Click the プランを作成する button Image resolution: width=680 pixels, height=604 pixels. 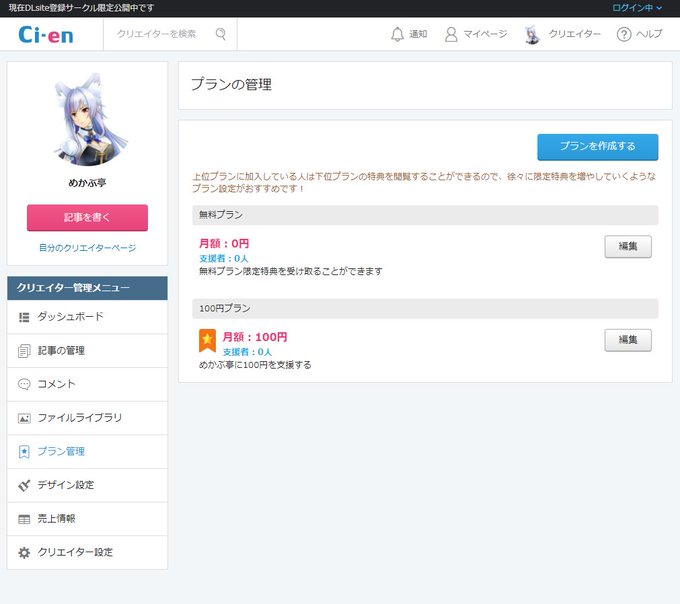click(x=598, y=147)
